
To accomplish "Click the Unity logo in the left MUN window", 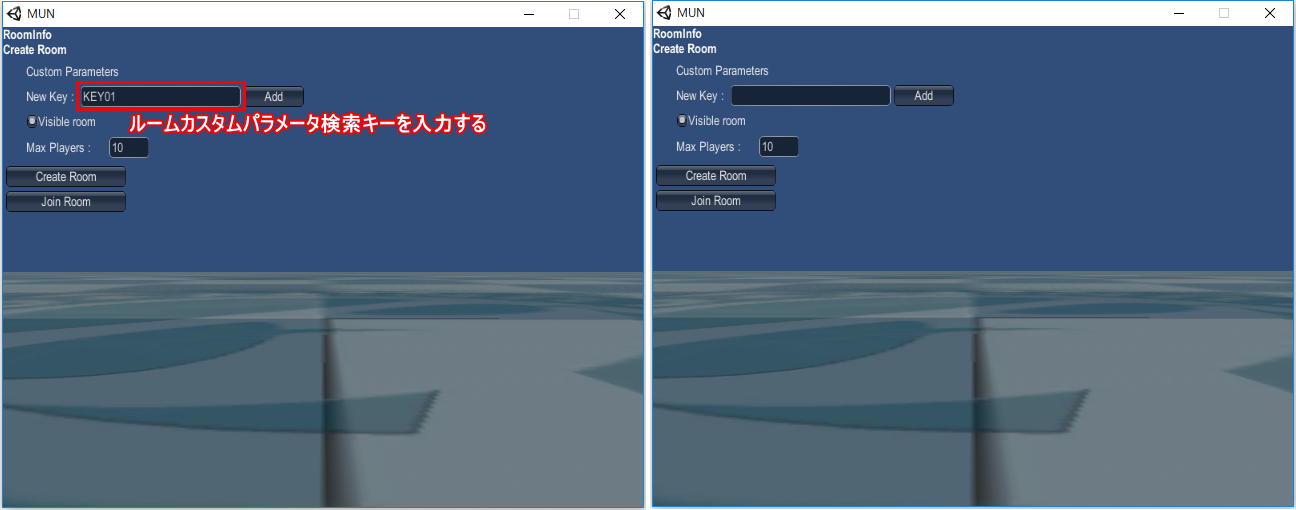I will (14, 13).
